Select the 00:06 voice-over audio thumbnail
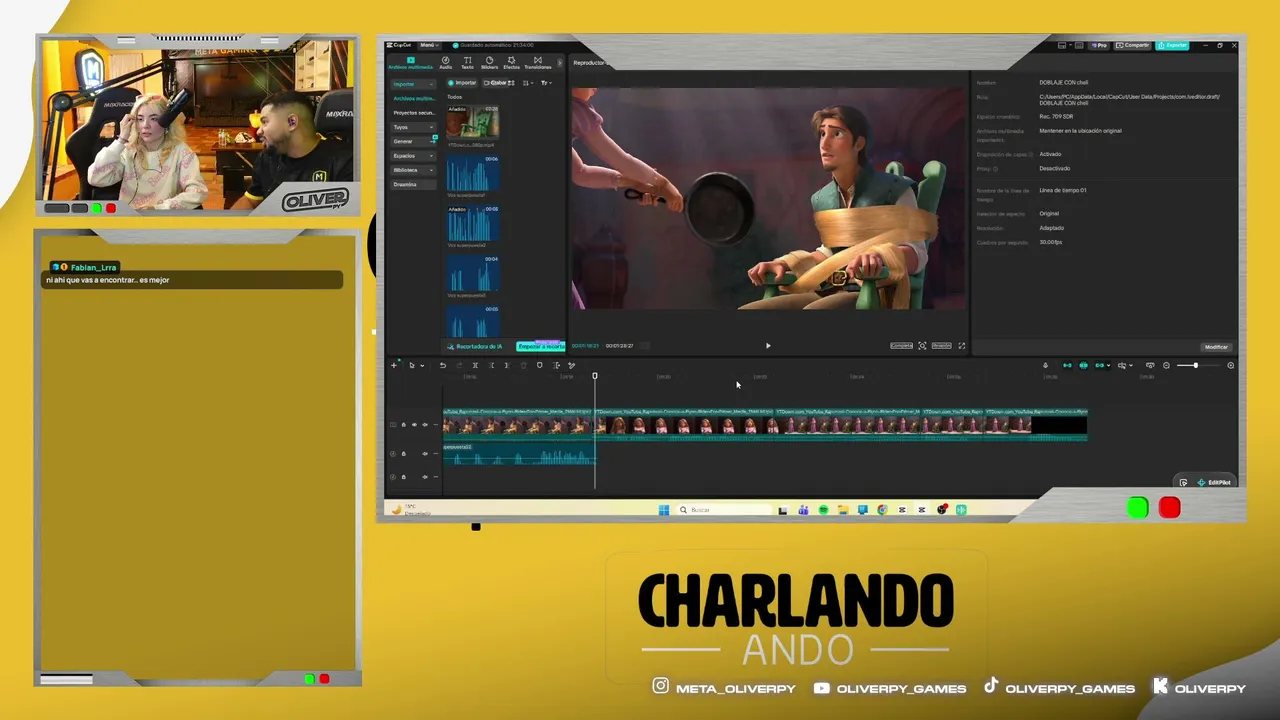Screen dimensions: 1280x720 (472, 173)
